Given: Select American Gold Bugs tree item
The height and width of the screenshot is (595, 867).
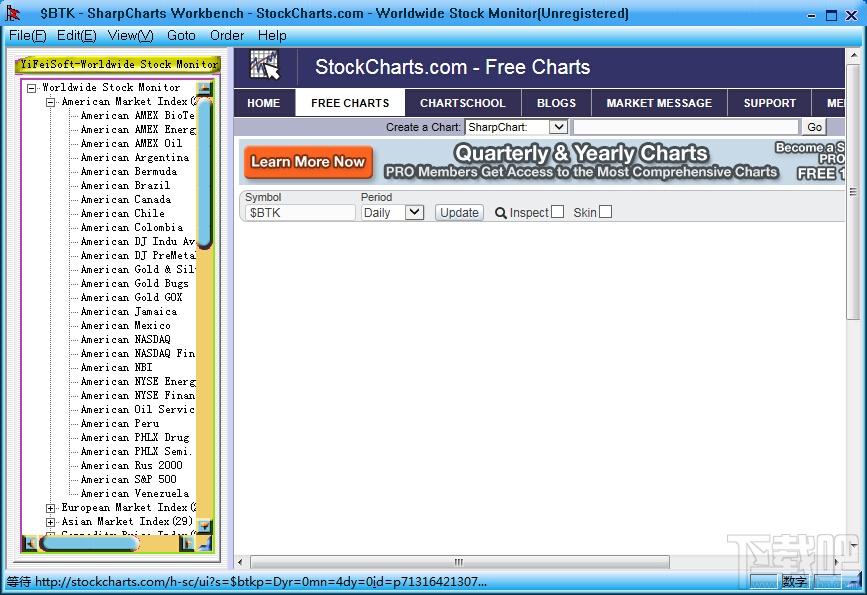Looking at the screenshot, I should pyautogui.click(x=134, y=284).
